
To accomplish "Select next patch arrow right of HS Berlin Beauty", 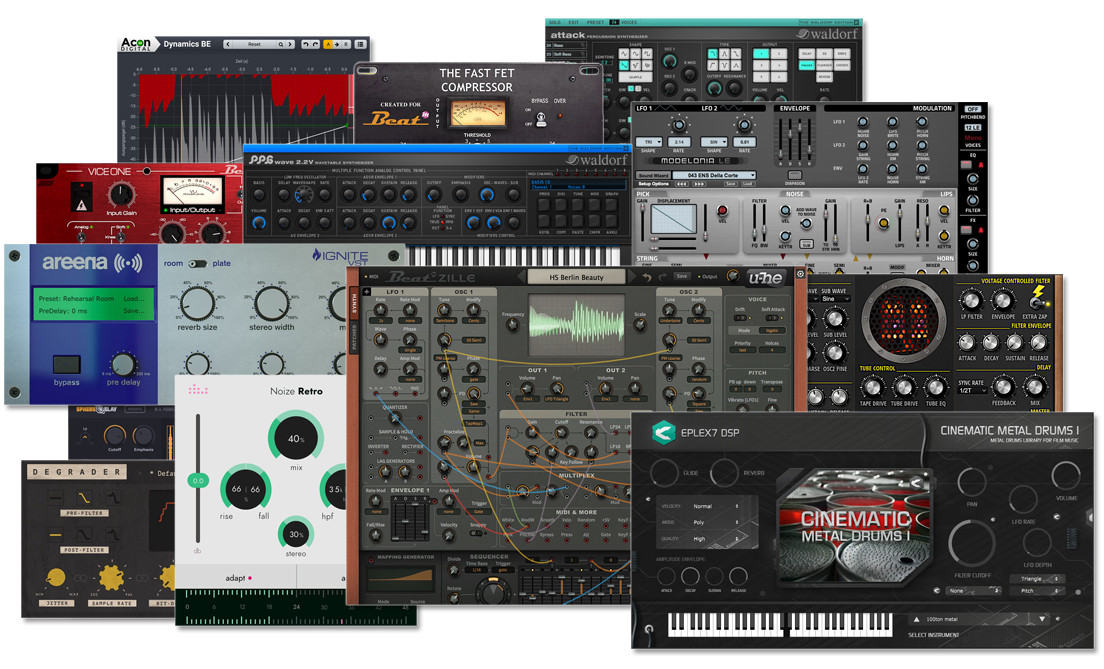I will (x=632, y=277).
